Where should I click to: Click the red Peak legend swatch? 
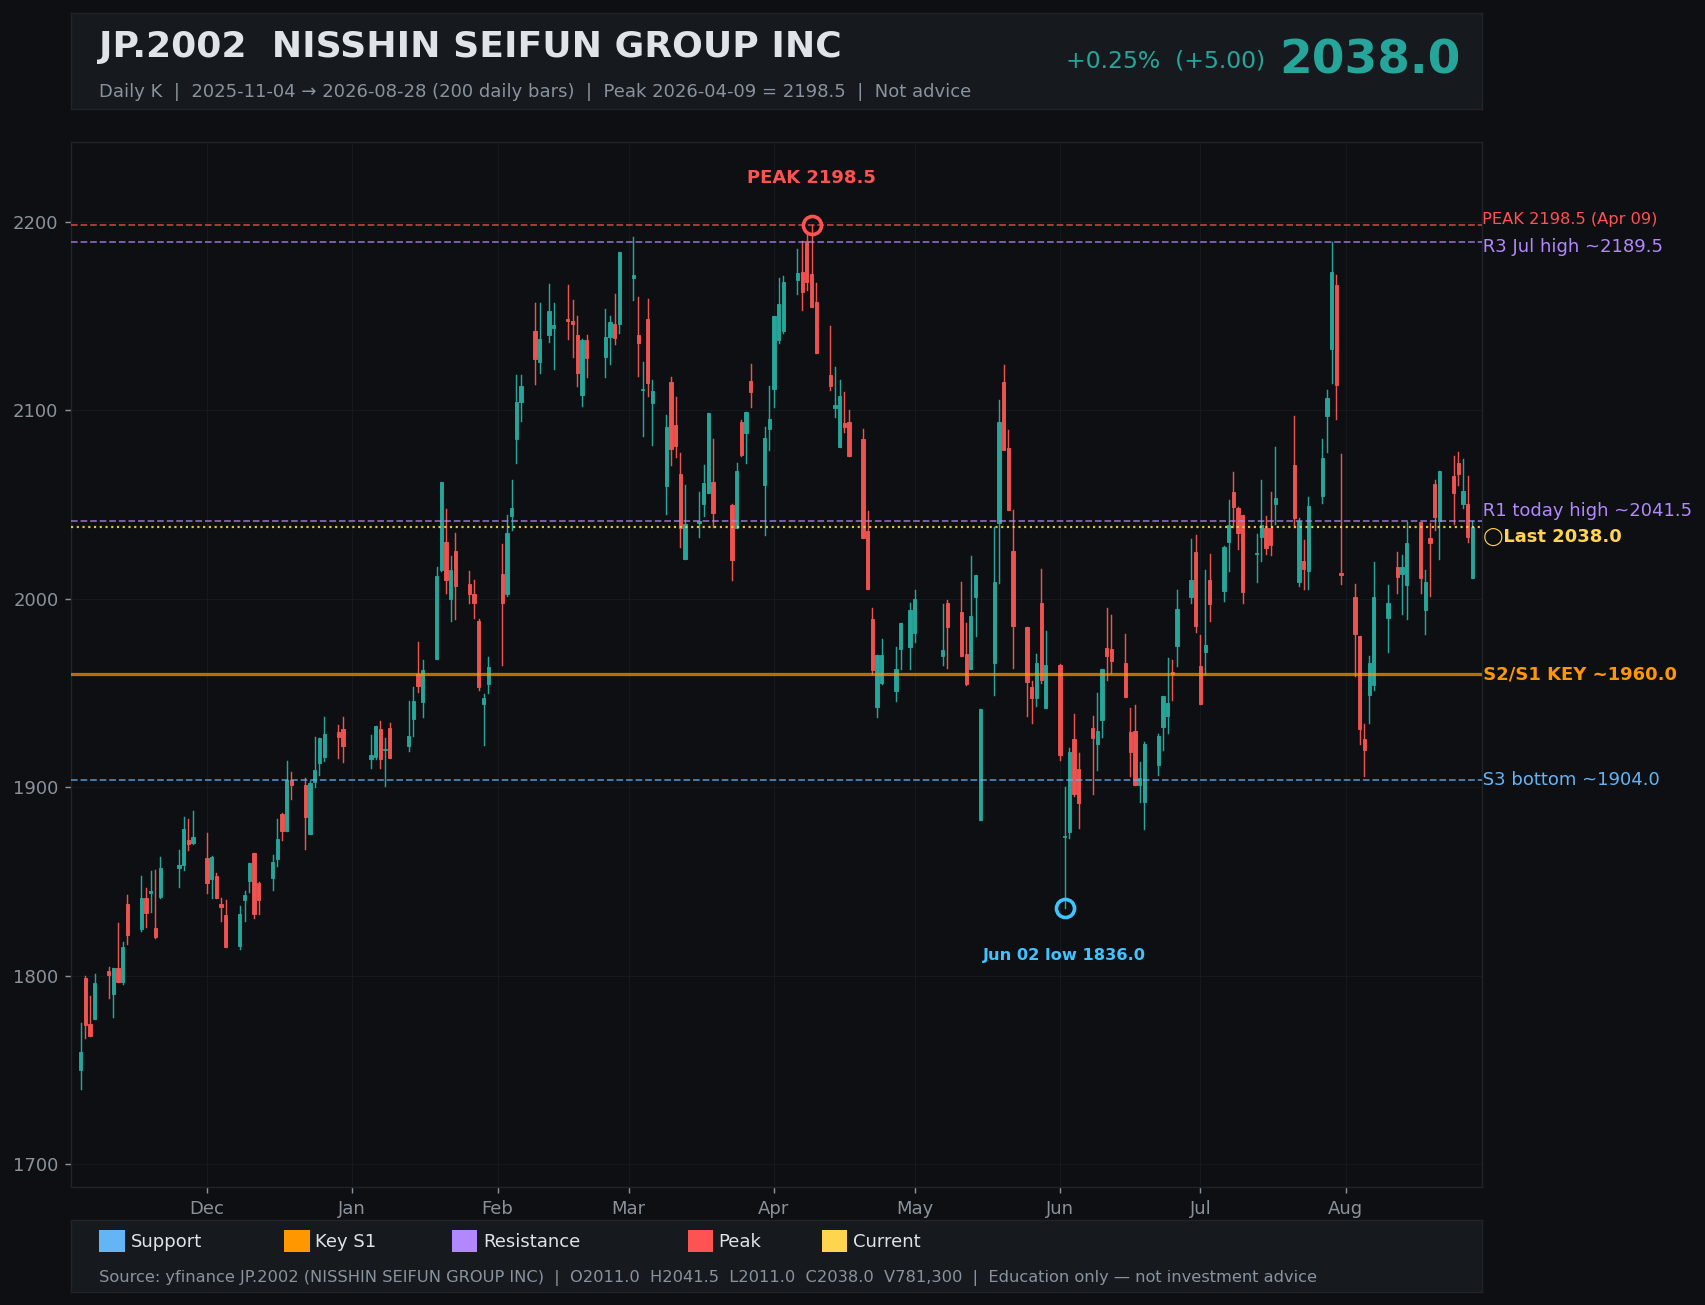700,1241
